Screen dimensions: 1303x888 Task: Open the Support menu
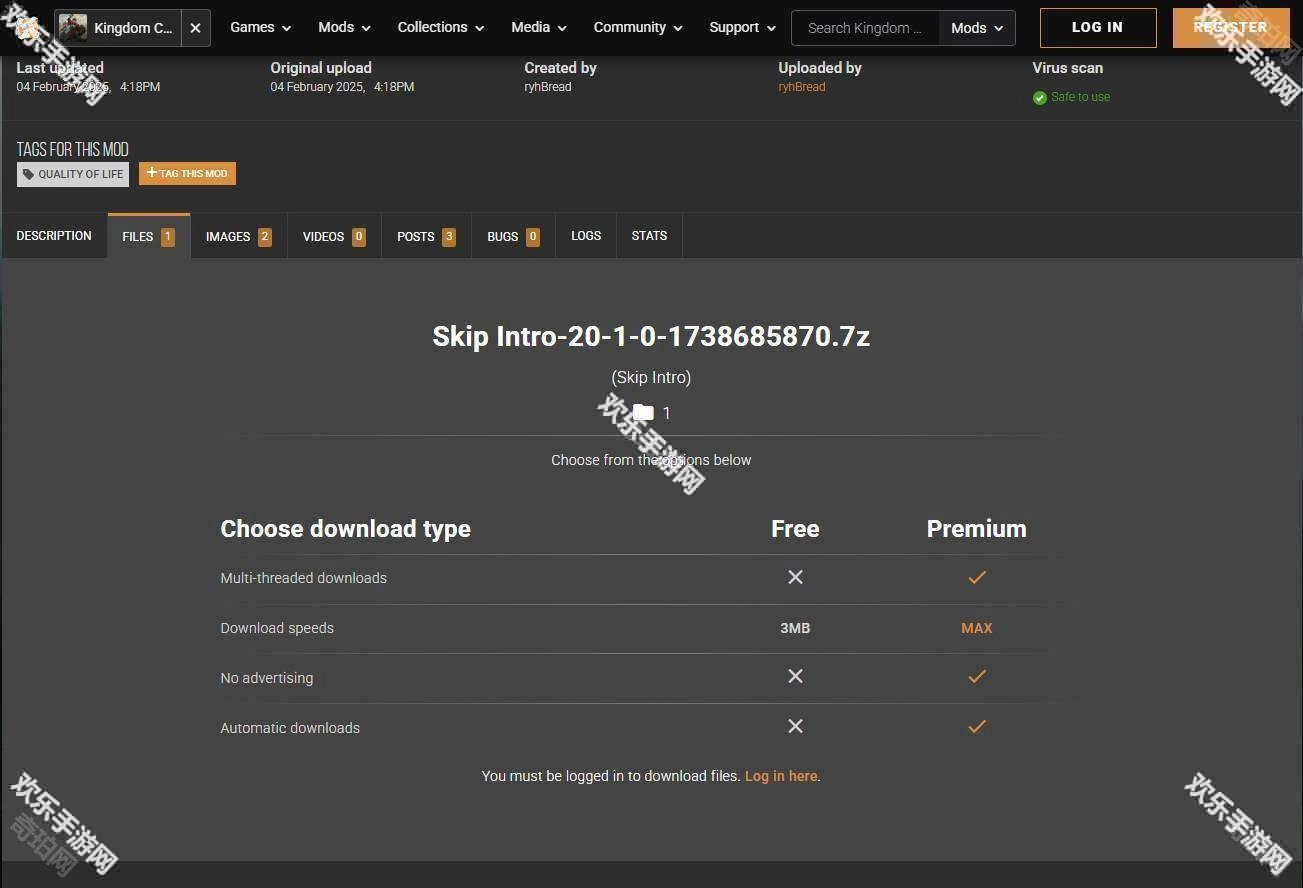point(742,28)
